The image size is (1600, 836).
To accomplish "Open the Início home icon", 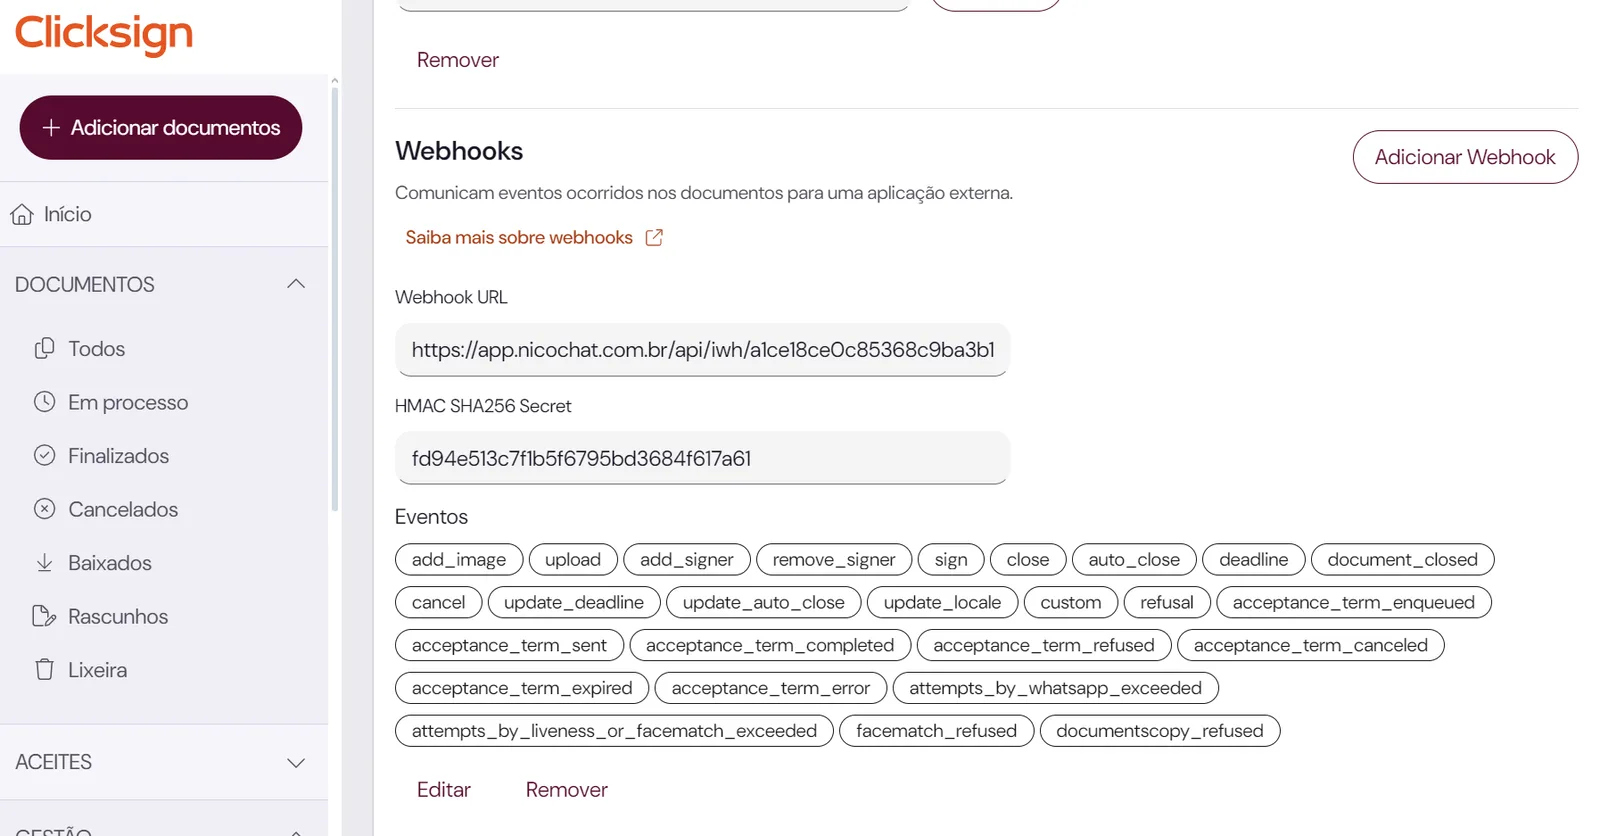I will coord(21,215).
